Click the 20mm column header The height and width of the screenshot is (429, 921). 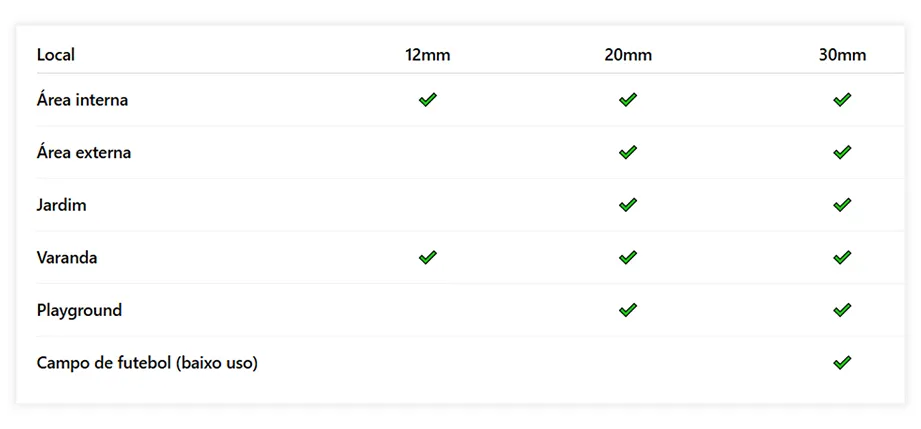(x=628, y=55)
